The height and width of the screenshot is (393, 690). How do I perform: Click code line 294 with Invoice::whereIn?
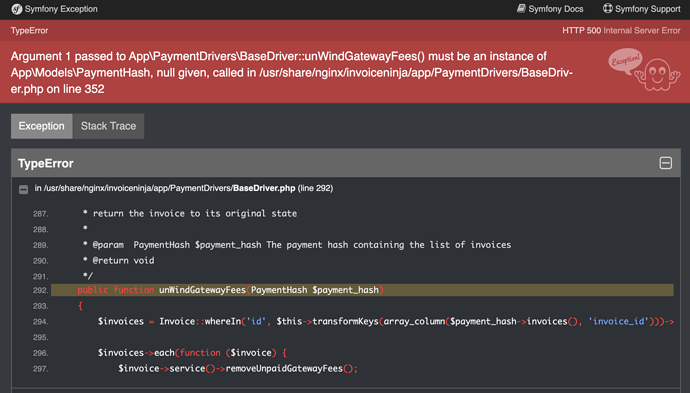pyautogui.click(x=385, y=321)
